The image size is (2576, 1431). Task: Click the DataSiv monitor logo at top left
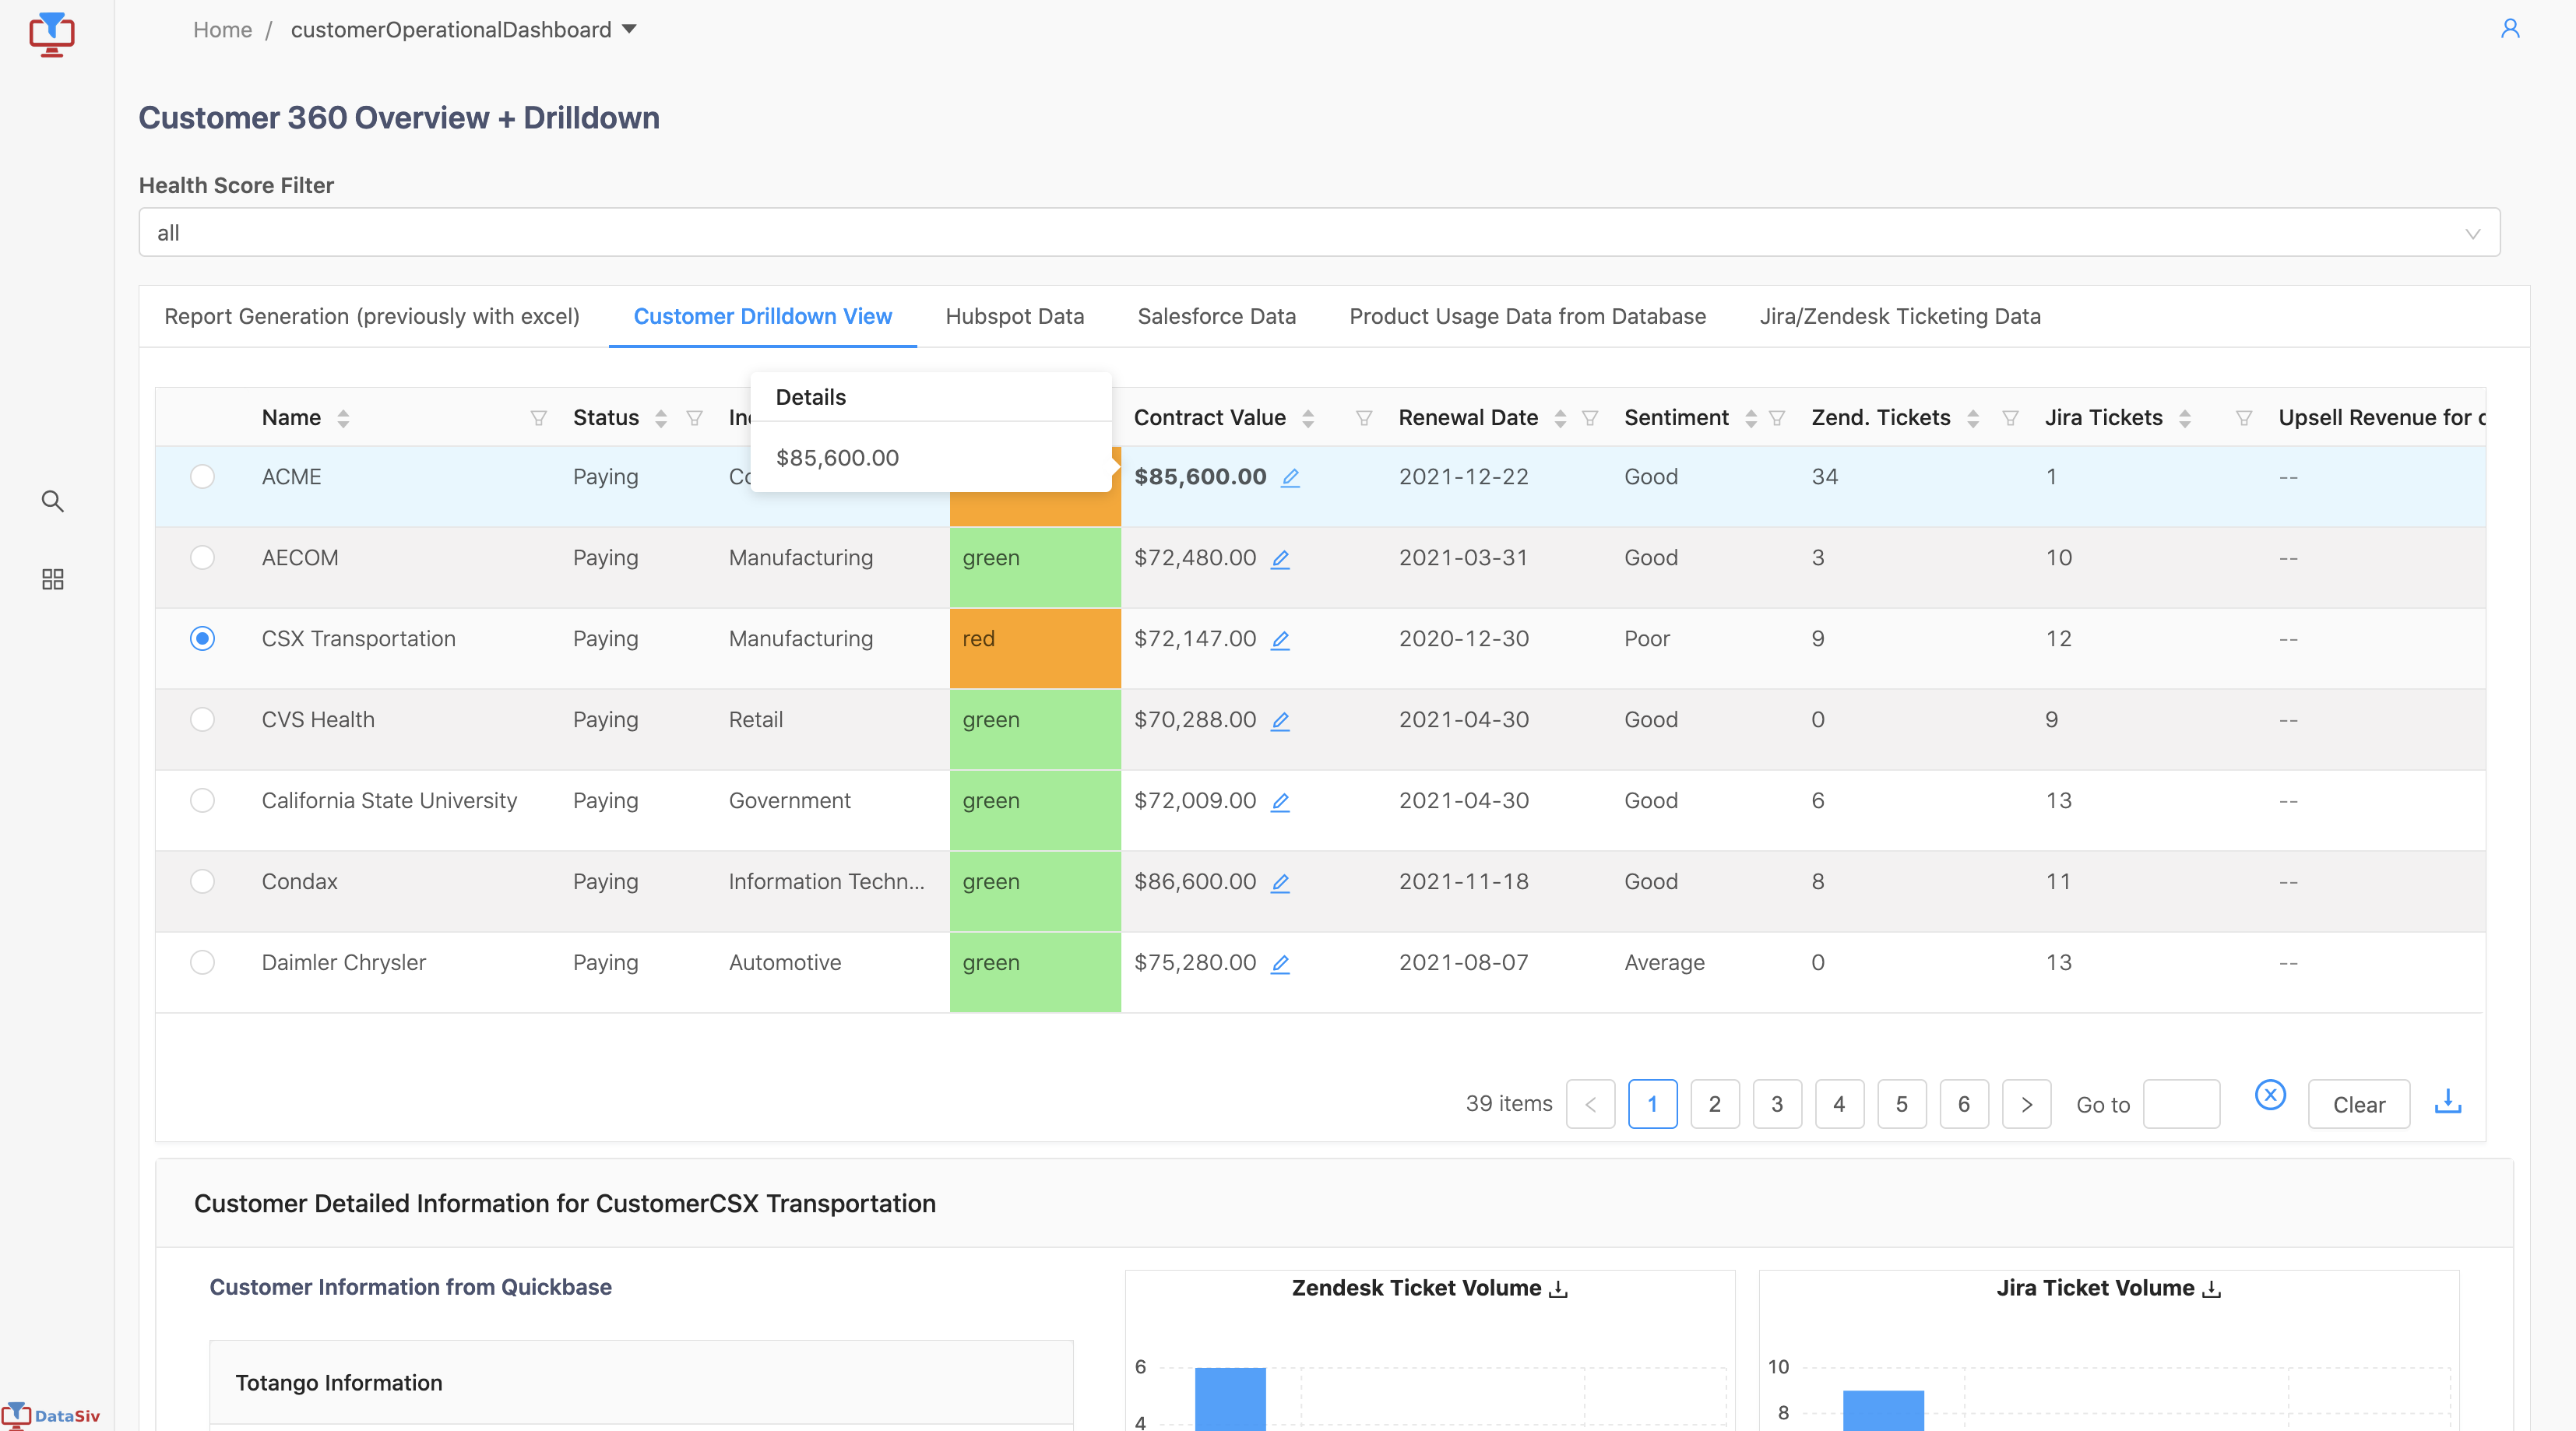point(52,34)
